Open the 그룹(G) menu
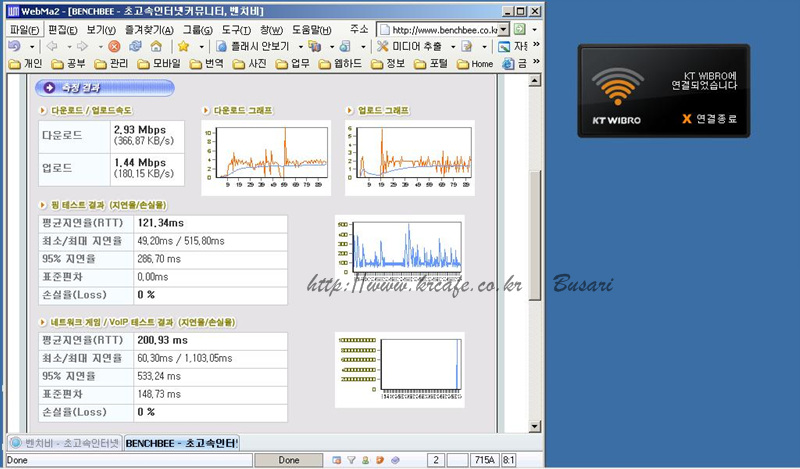Screen dimensions: 800x469 click(x=198, y=30)
